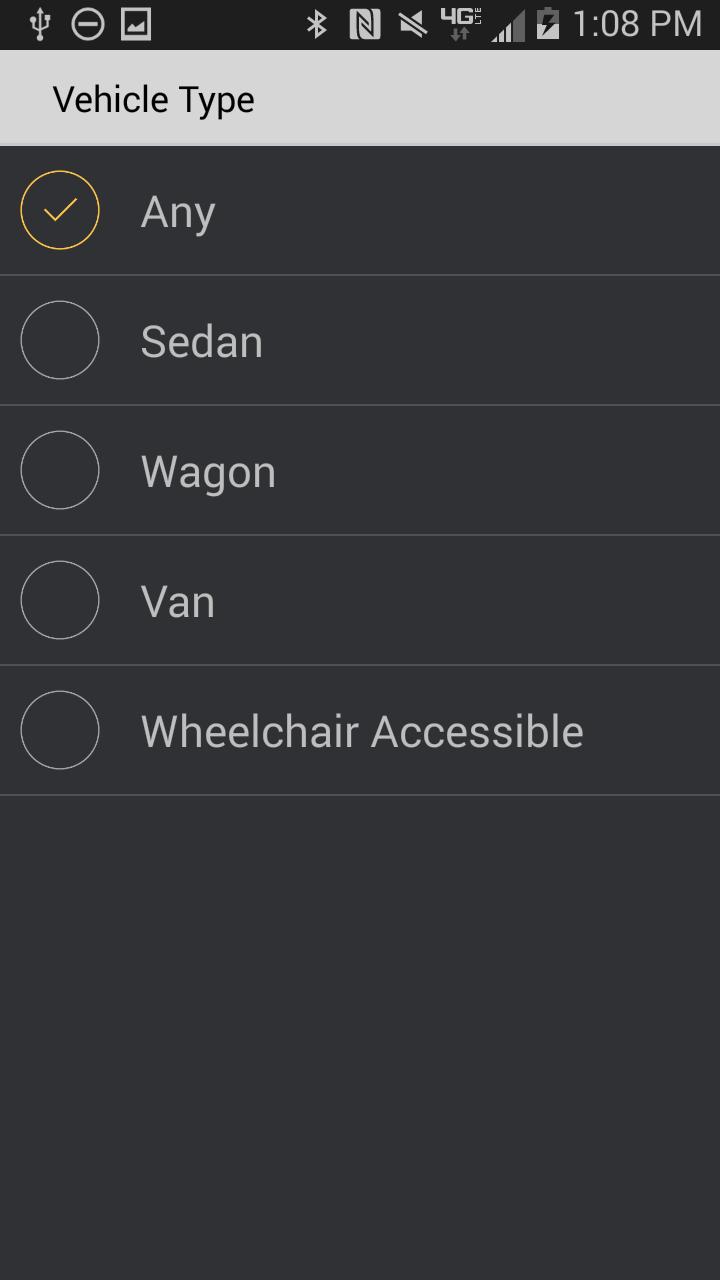
Task: Choose the Sedan label text
Action: pyautogui.click(x=202, y=342)
